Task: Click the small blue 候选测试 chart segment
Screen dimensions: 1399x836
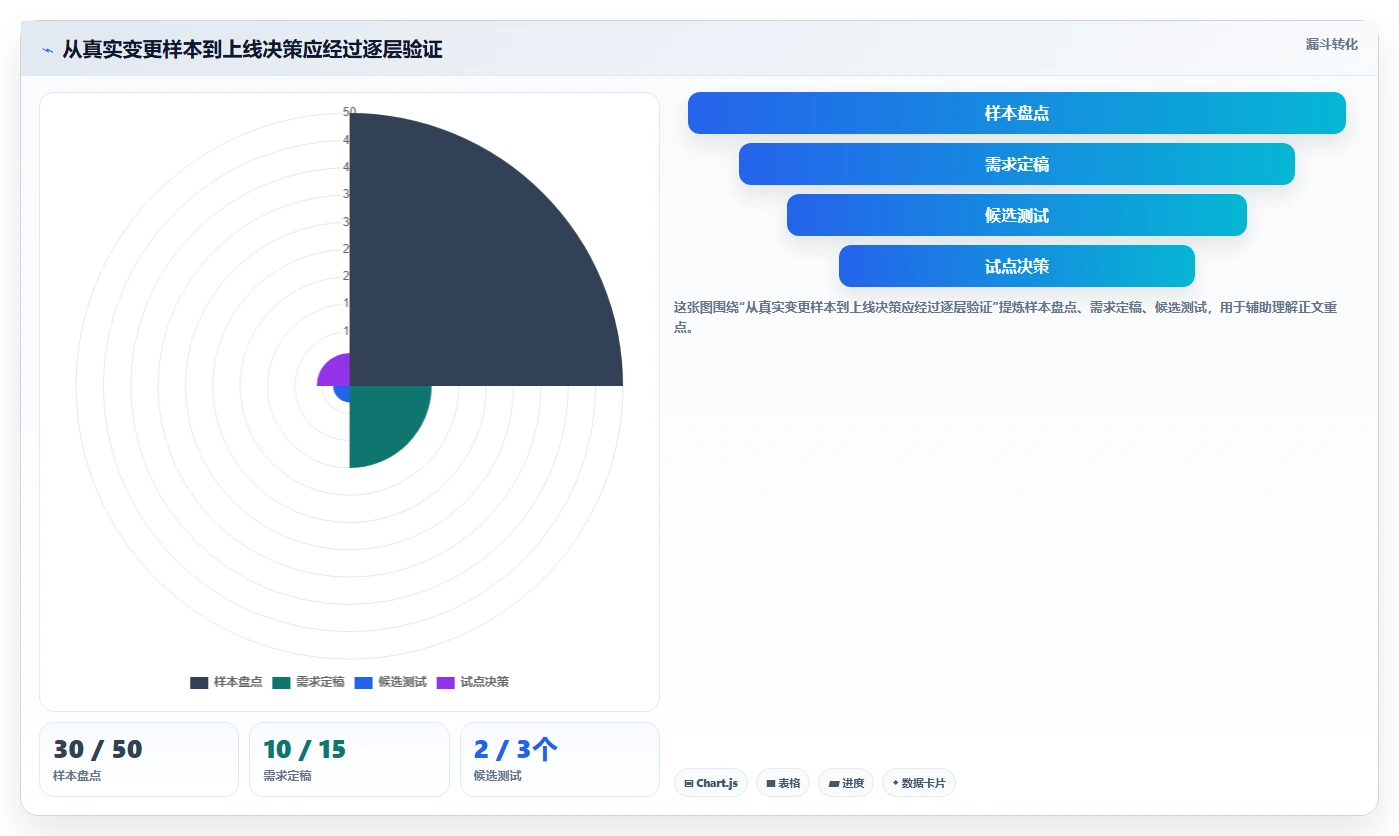Action: pos(343,393)
